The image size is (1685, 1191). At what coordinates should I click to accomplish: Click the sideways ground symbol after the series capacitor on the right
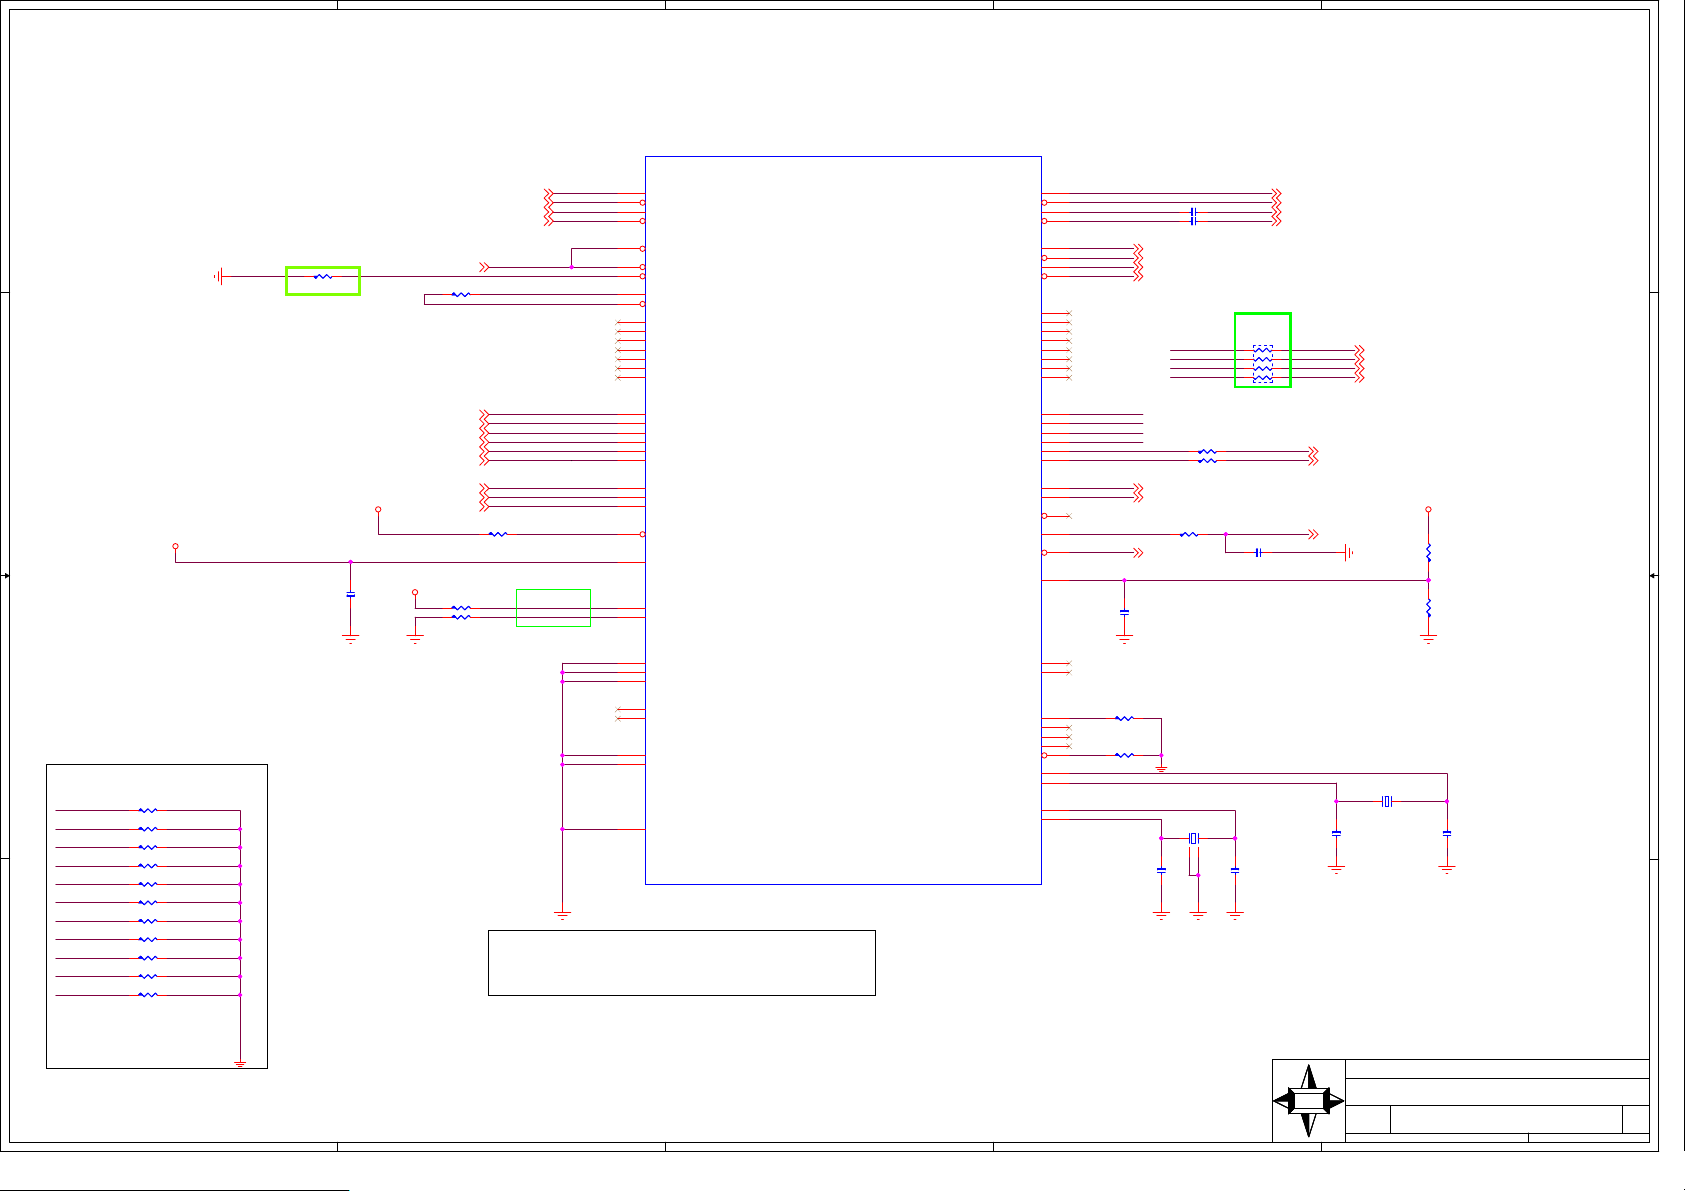(x=1347, y=552)
